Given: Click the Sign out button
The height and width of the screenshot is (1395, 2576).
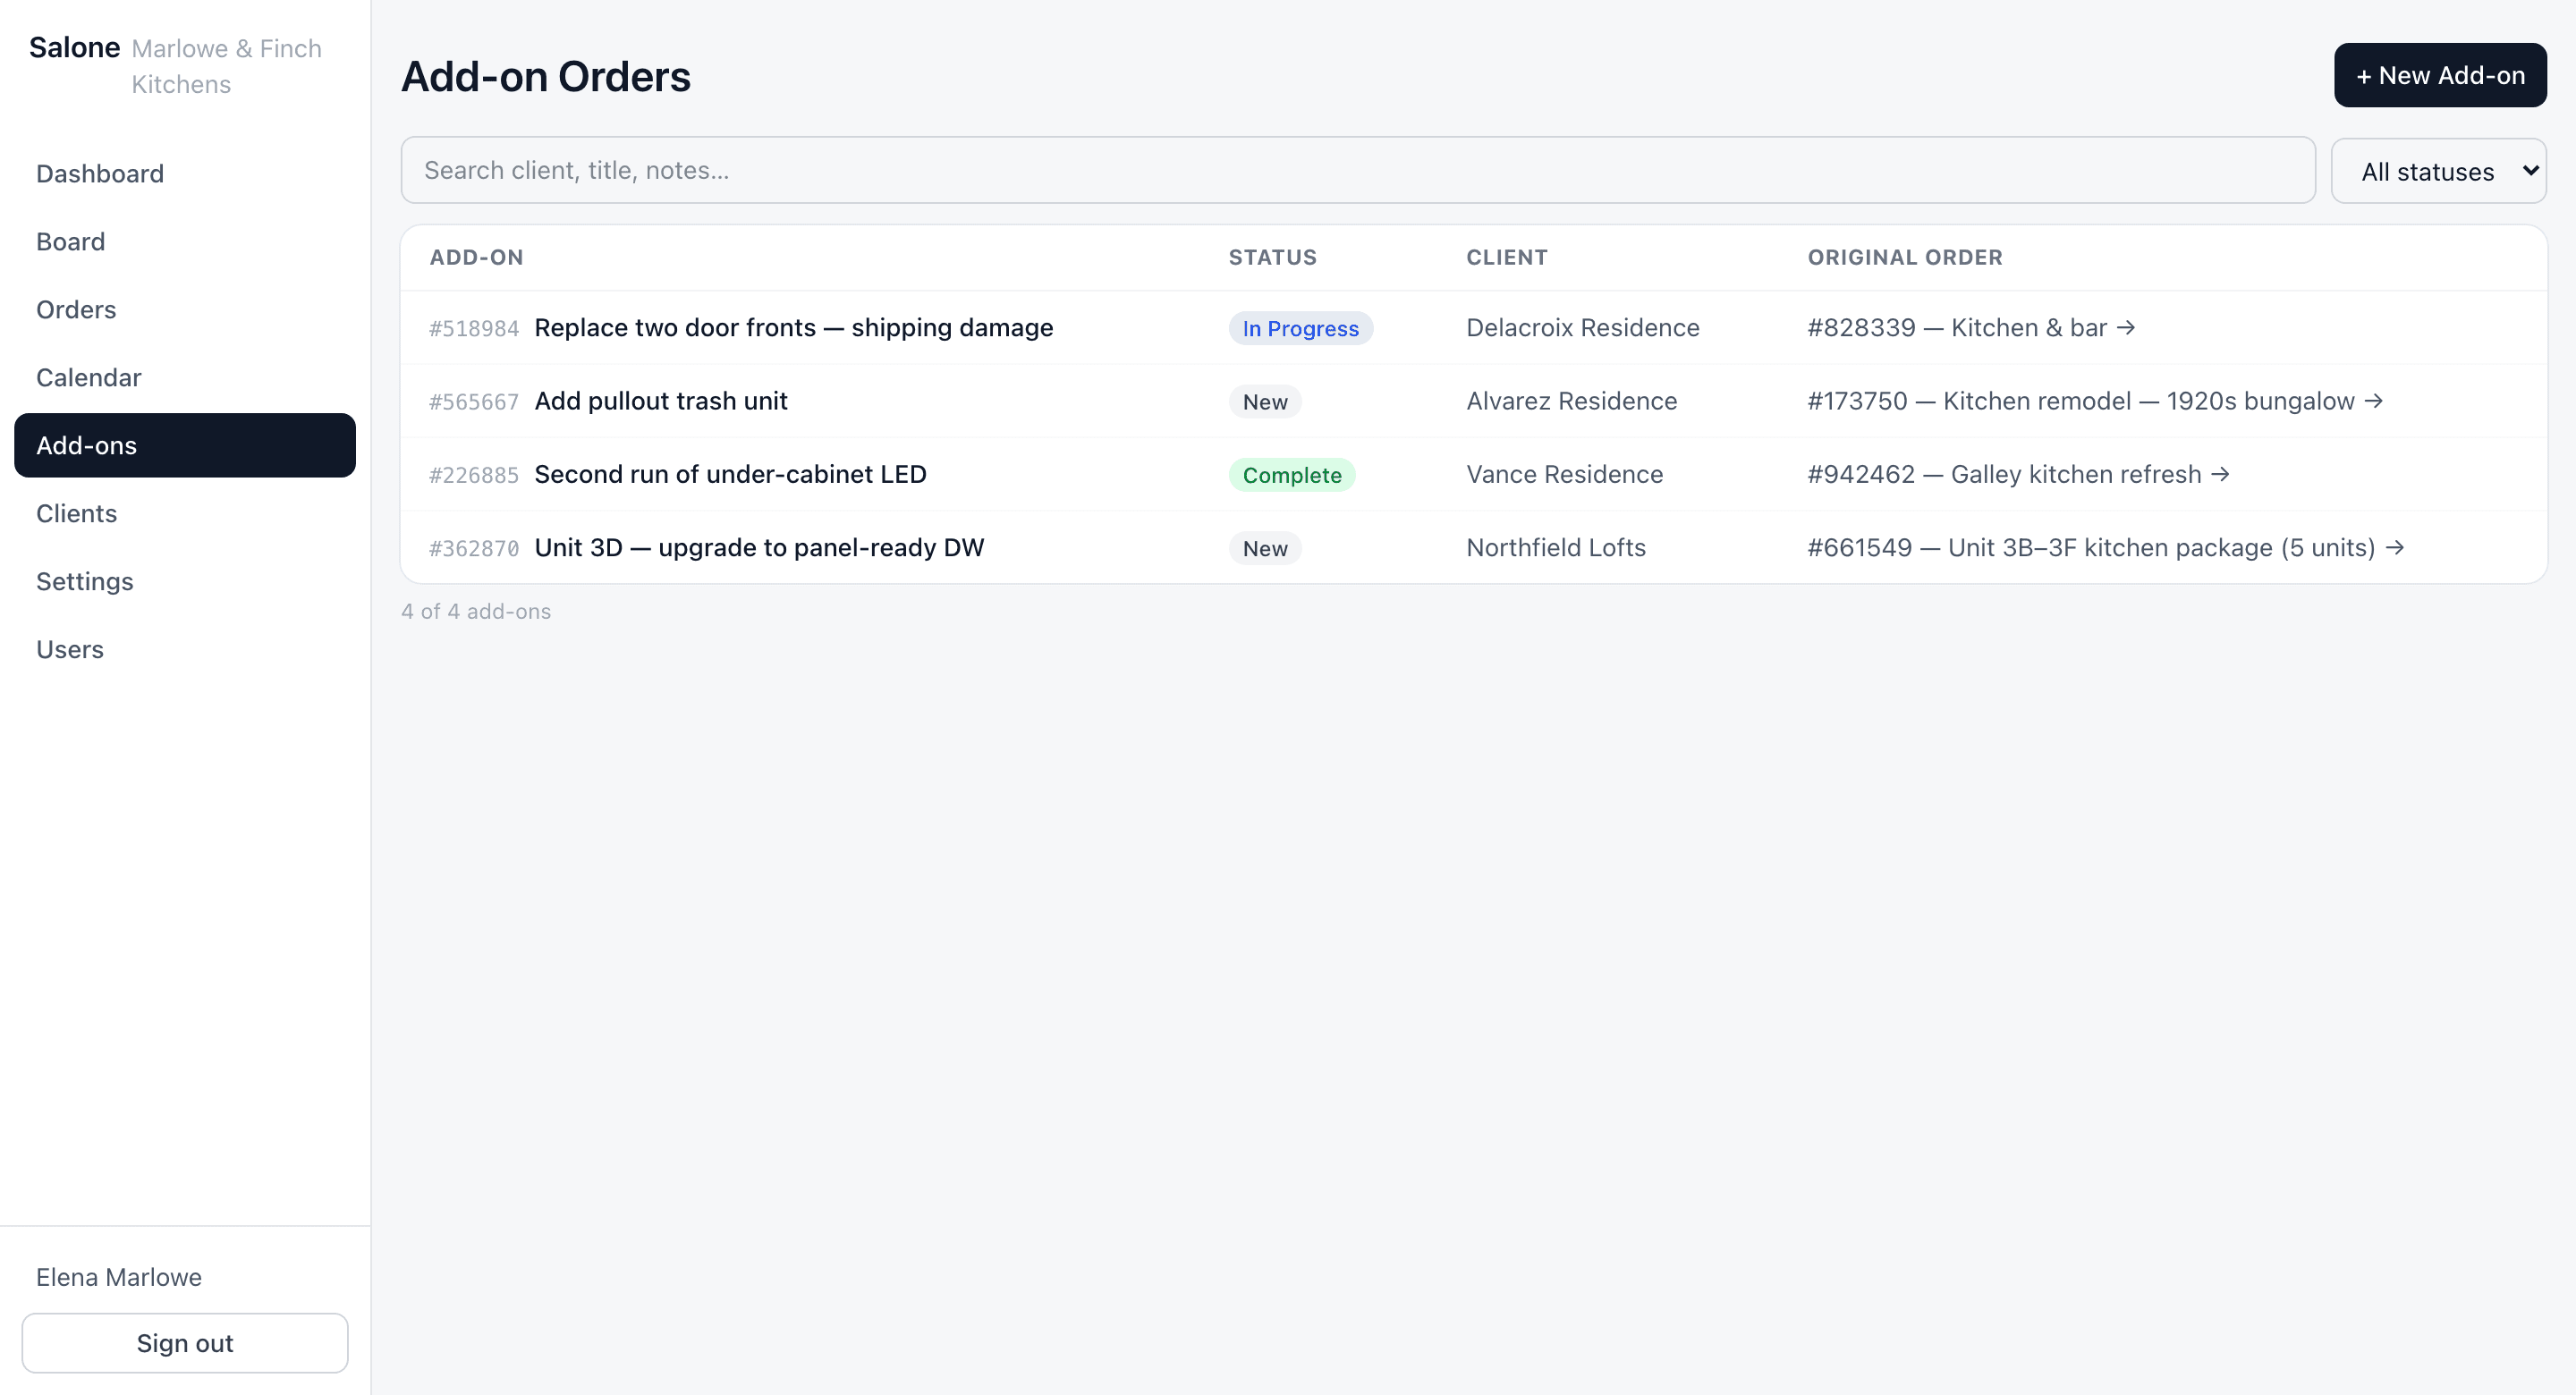Looking at the screenshot, I should pos(185,1343).
